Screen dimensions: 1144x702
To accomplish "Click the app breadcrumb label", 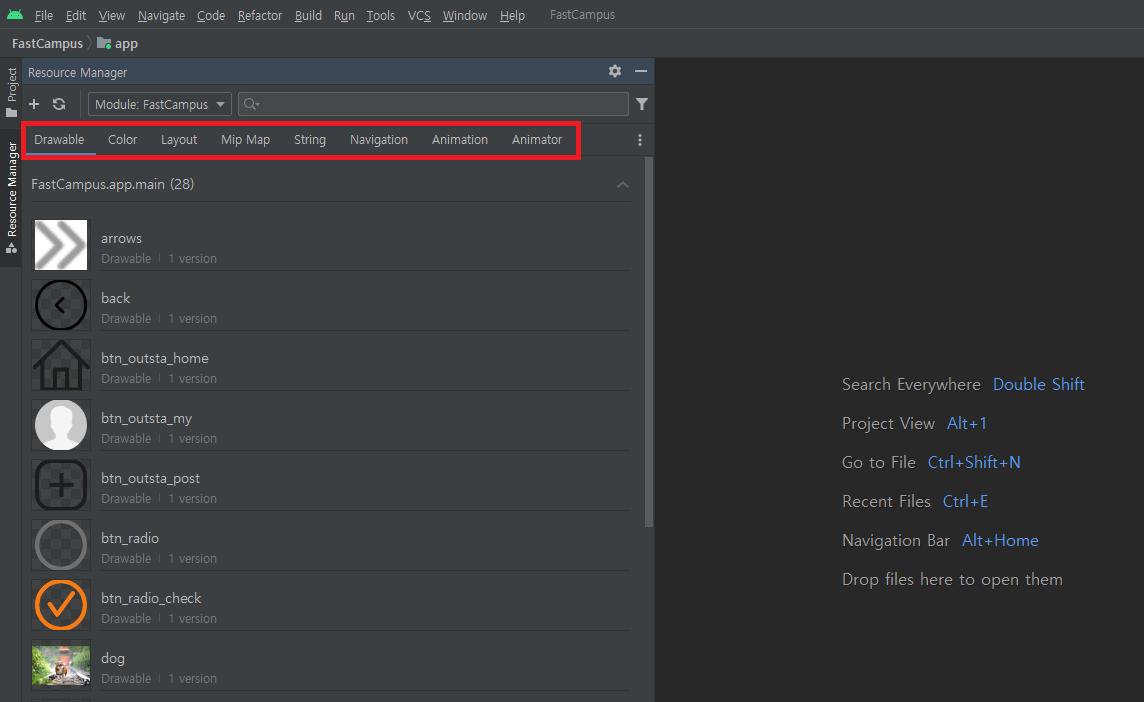I will point(126,43).
